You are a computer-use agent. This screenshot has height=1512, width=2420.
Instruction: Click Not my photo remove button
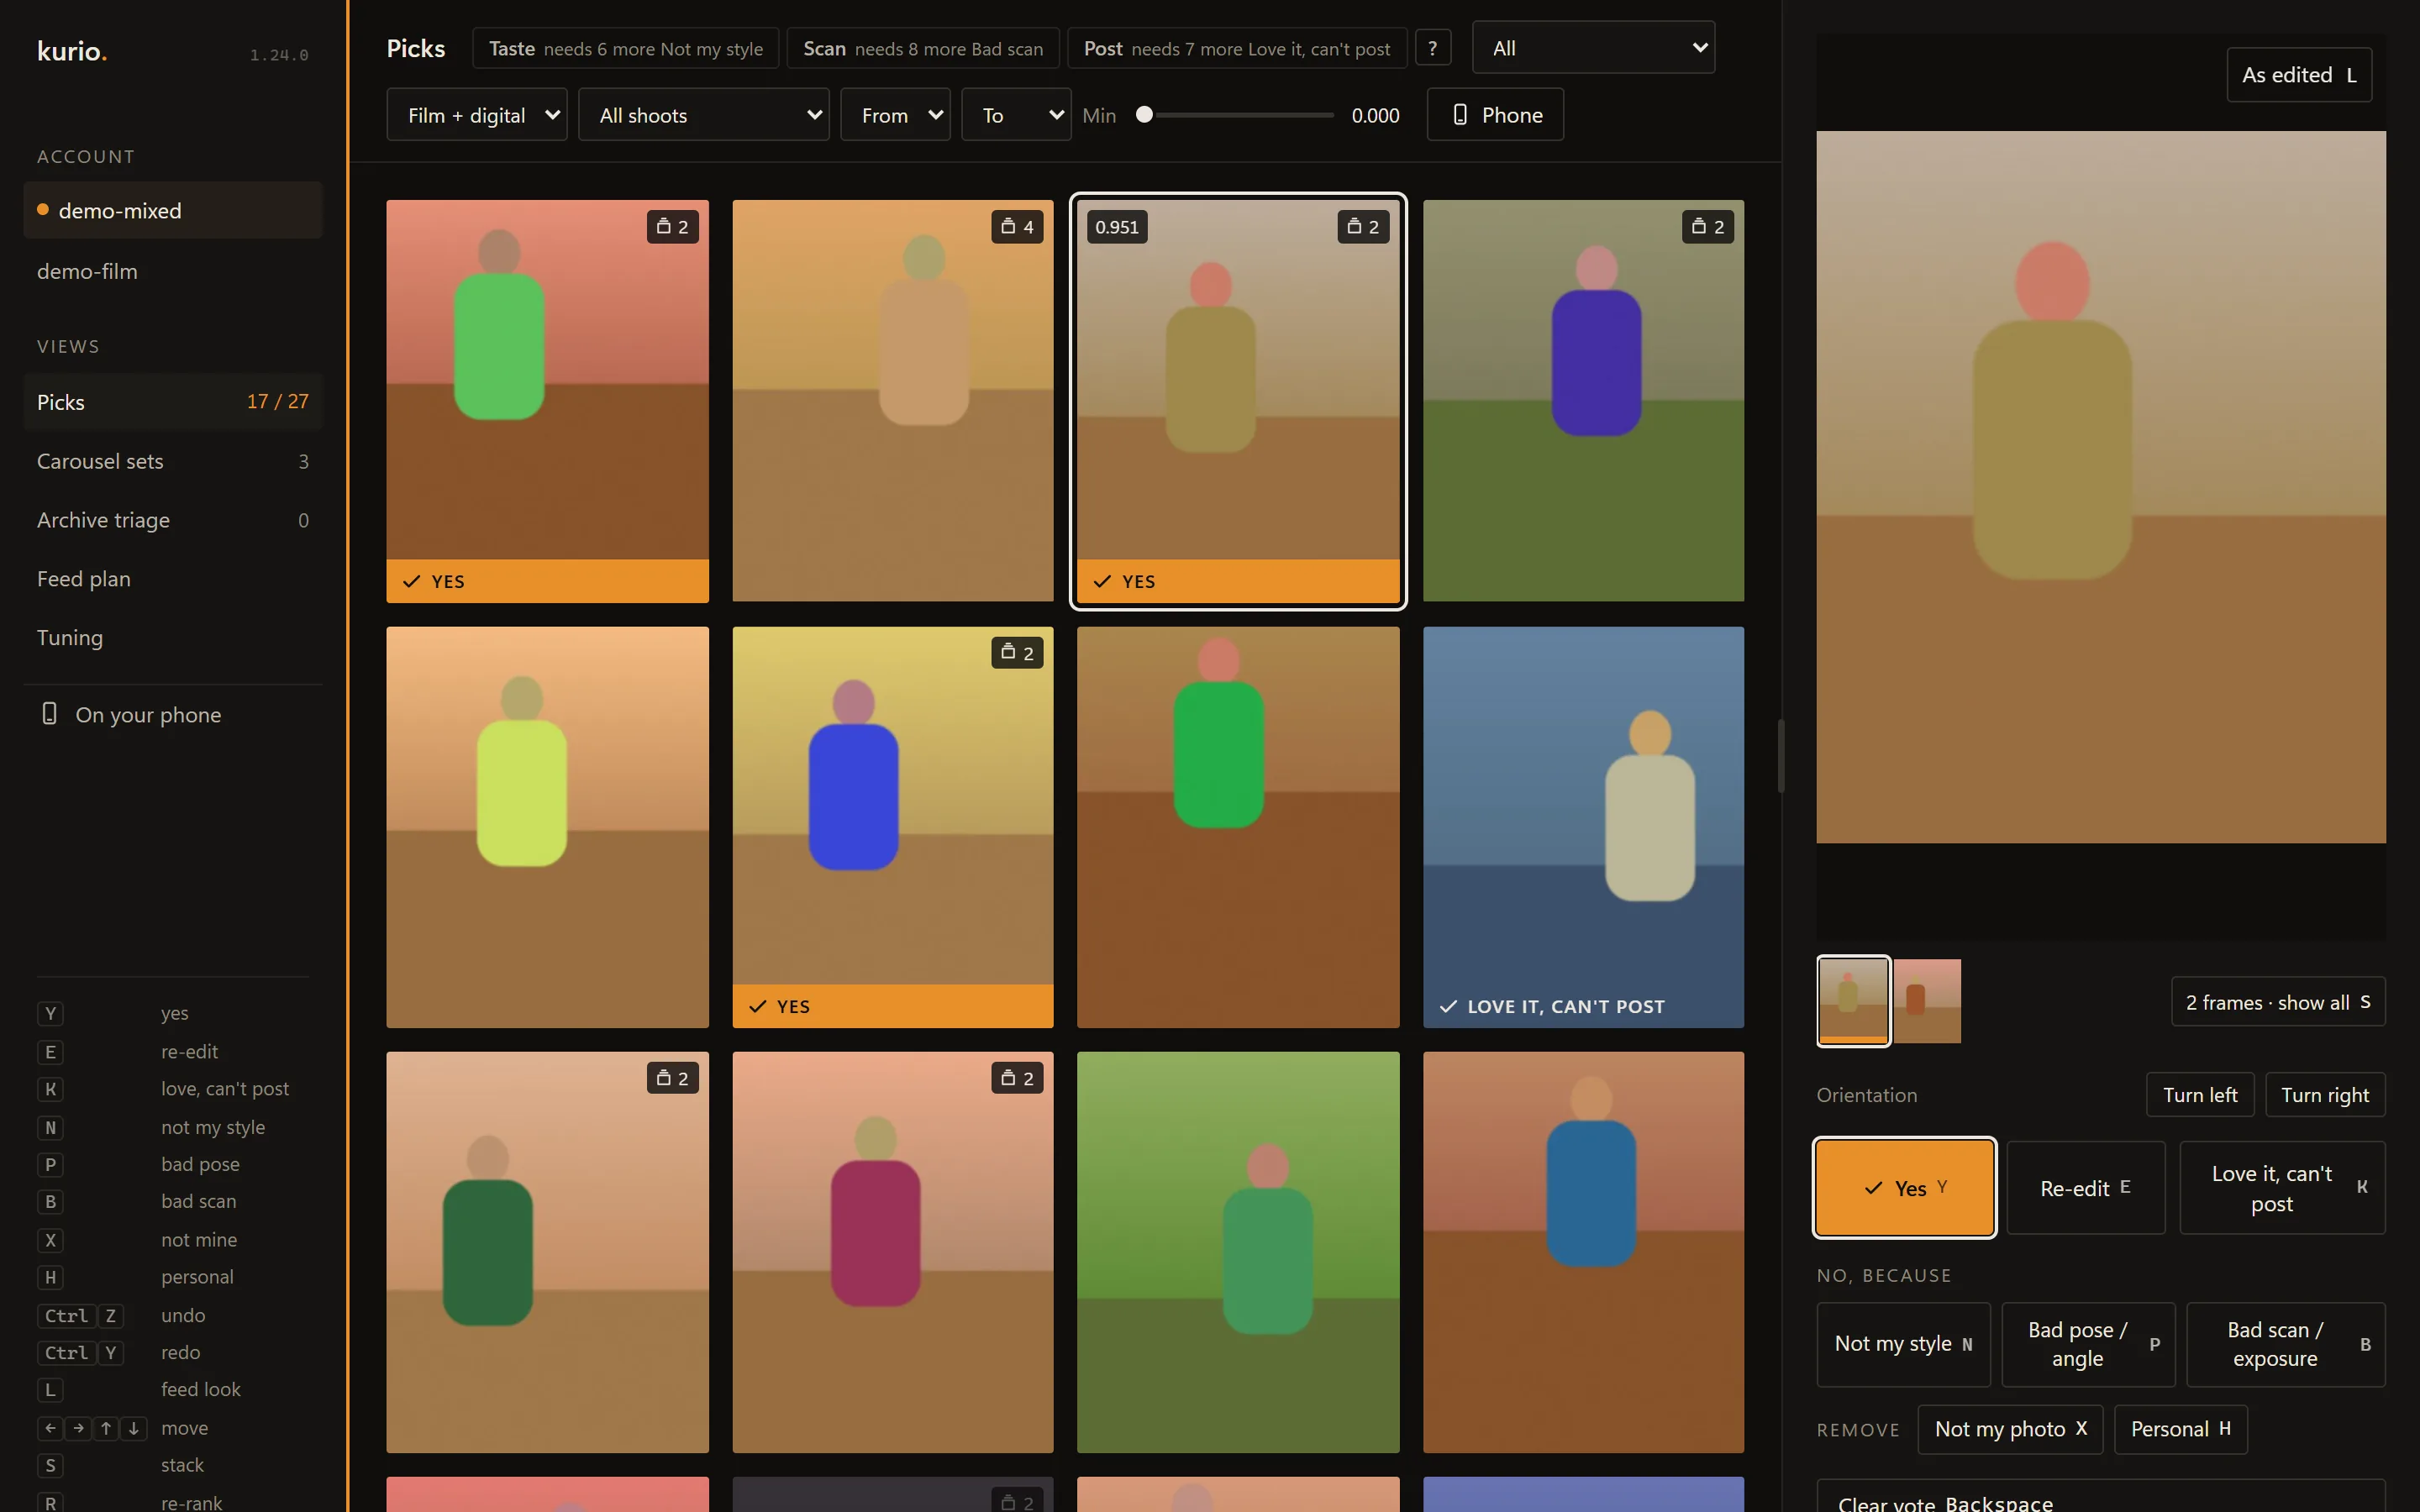click(x=2010, y=1429)
